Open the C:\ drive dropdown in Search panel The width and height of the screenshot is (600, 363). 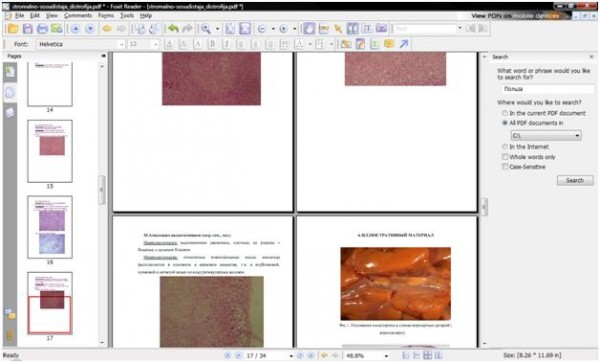click(x=546, y=135)
